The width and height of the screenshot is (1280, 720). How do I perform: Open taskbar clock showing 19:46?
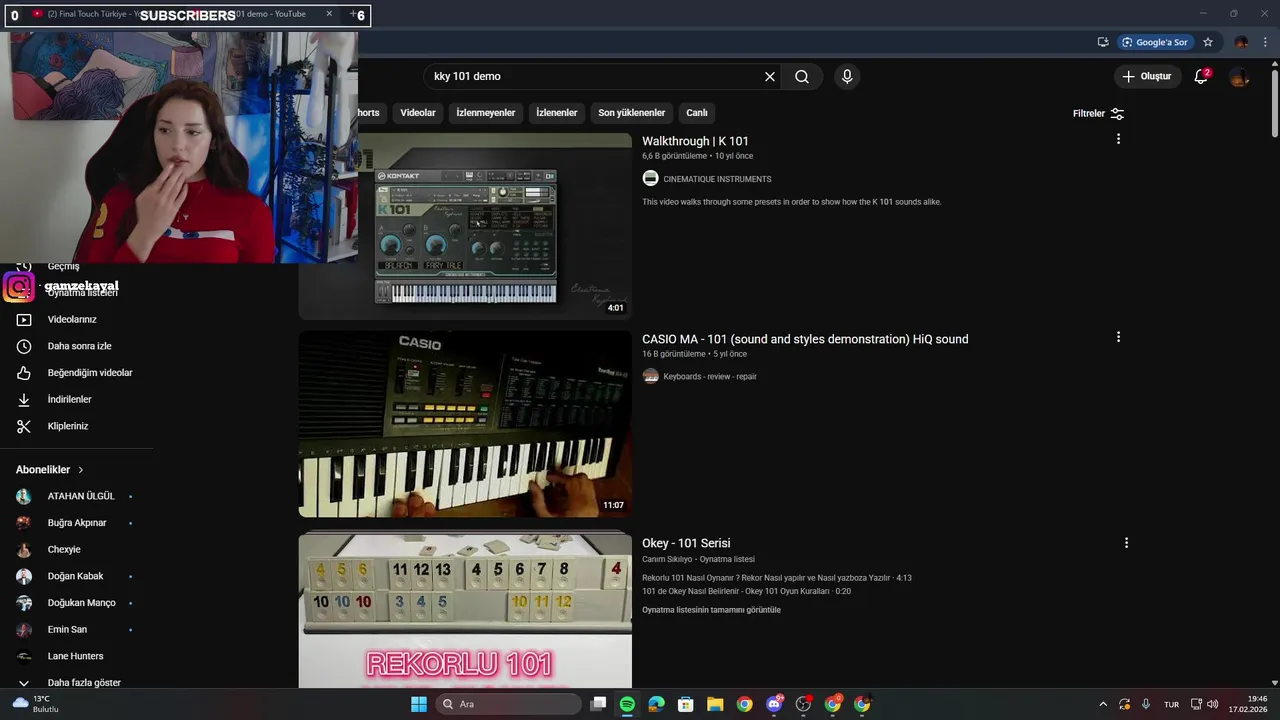(x=1247, y=704)
